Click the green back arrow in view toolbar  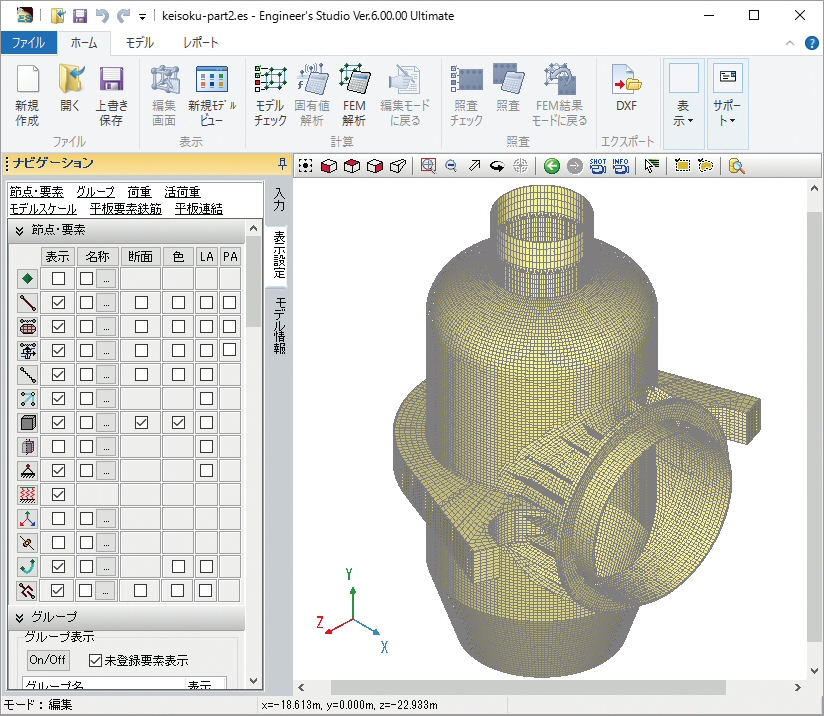coord(551,166)
